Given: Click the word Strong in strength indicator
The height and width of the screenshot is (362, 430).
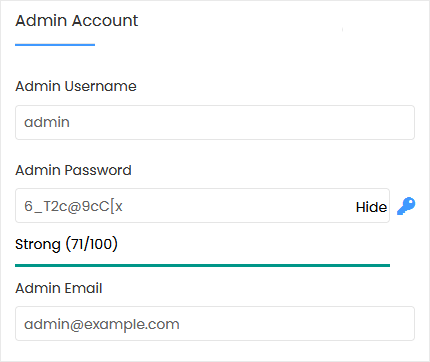Looking at the screenshot, I should pos(38,244).
